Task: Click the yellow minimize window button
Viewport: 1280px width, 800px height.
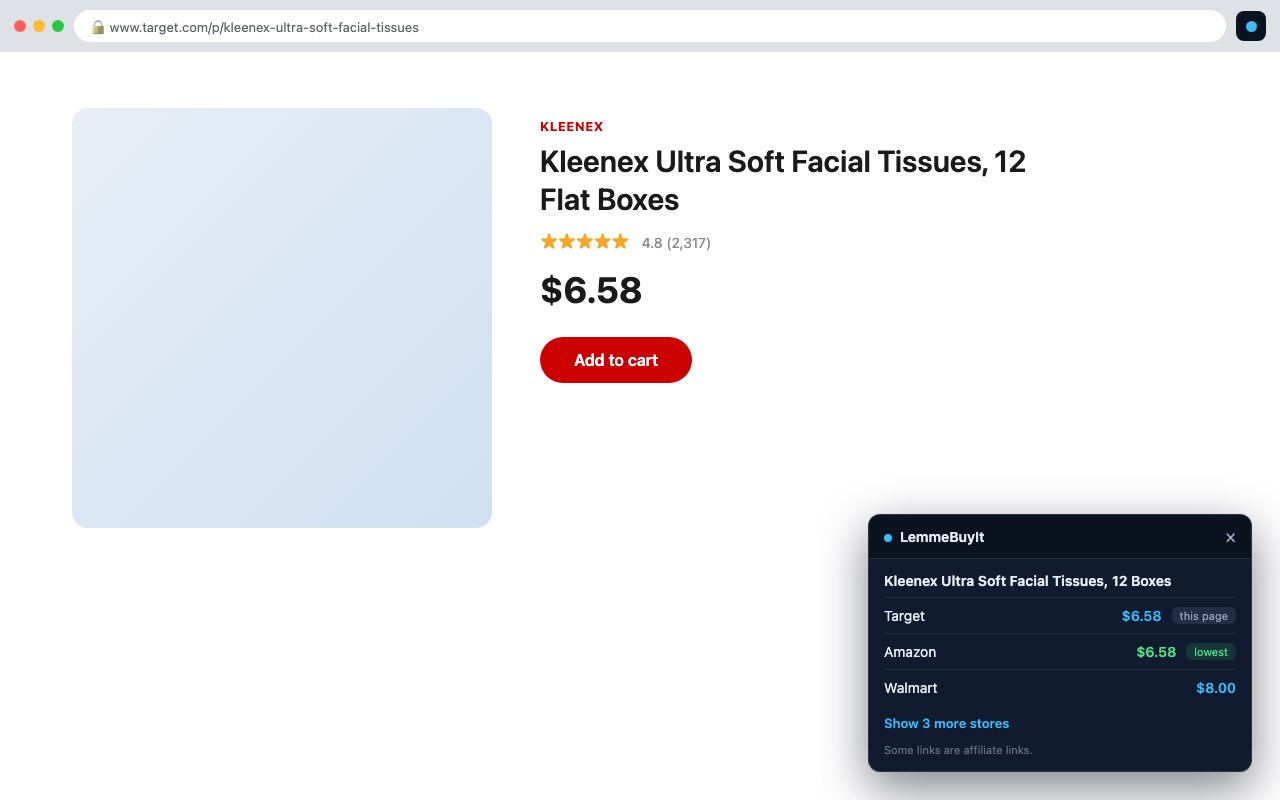Action: click(39, 26)
